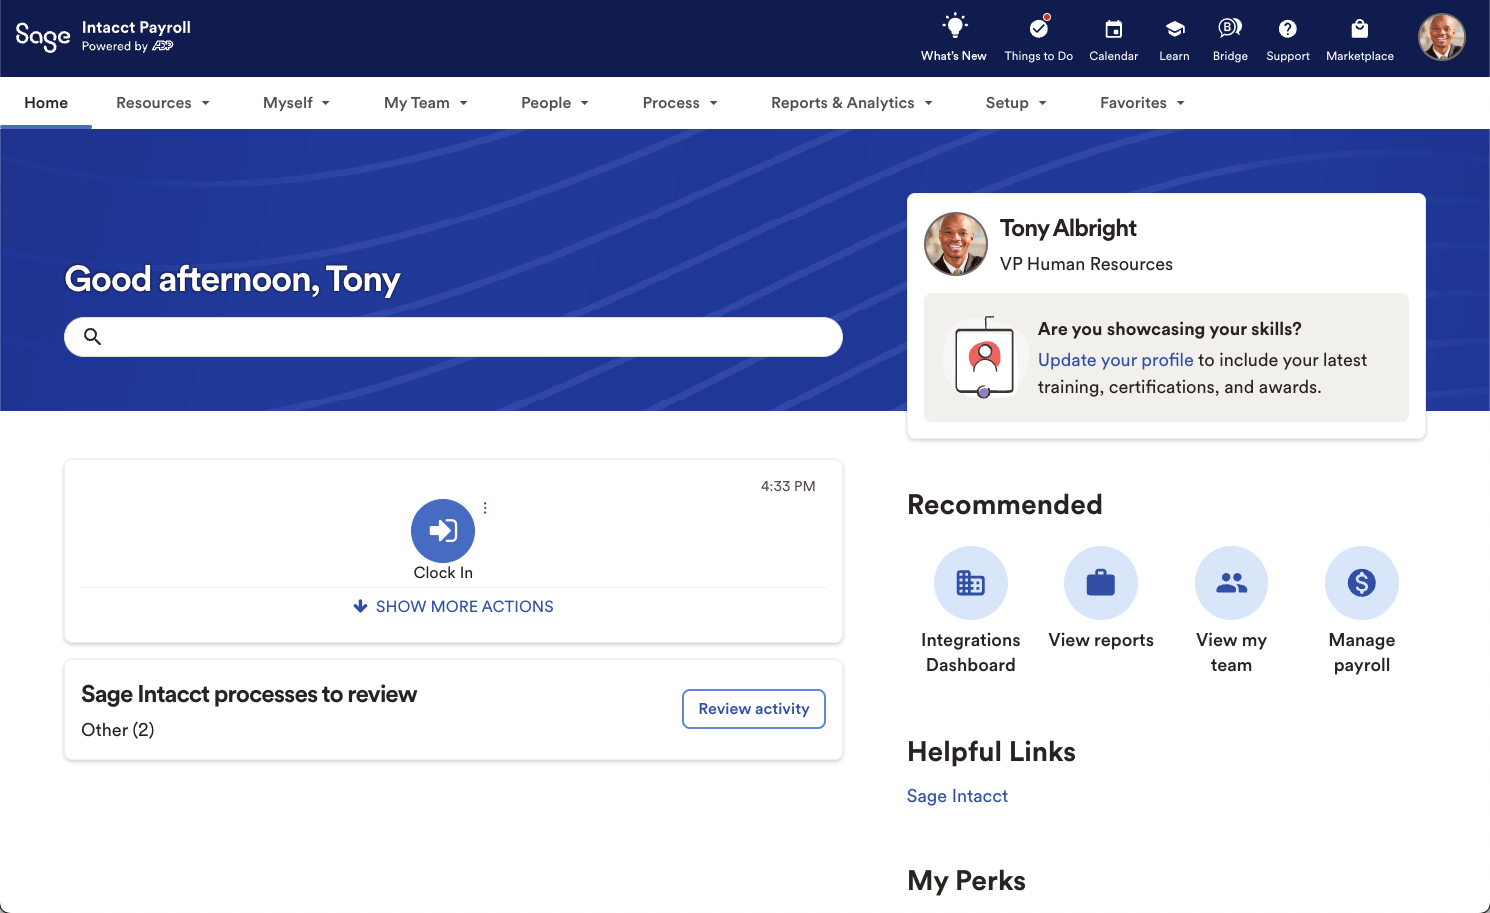Open Things to Do checklist icon
The image size is (1490, 913).
point(1038,28)
